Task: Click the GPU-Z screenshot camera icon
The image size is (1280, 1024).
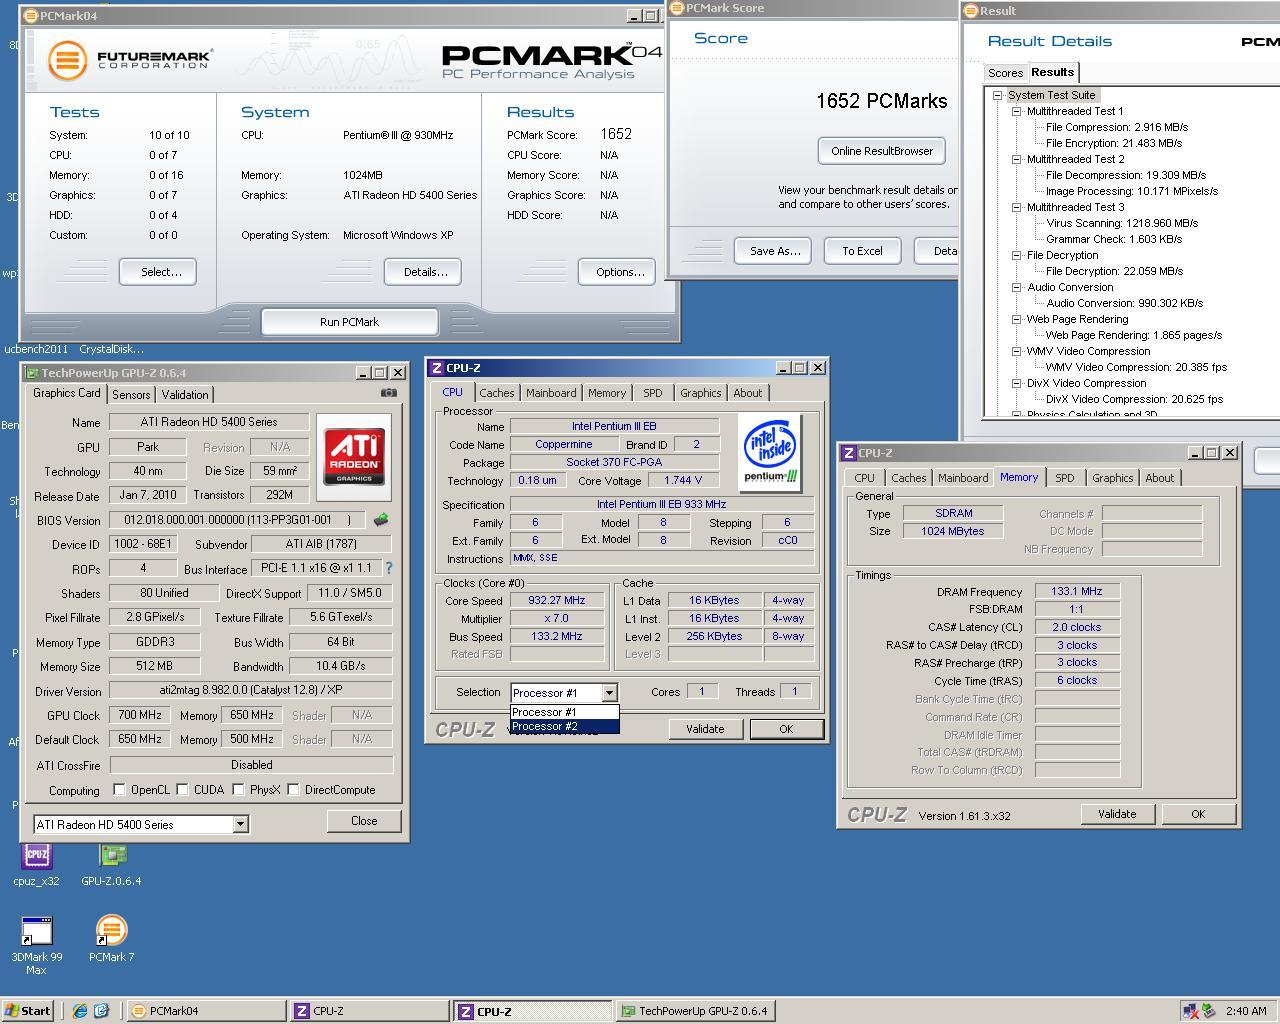Action: (388, 393)
